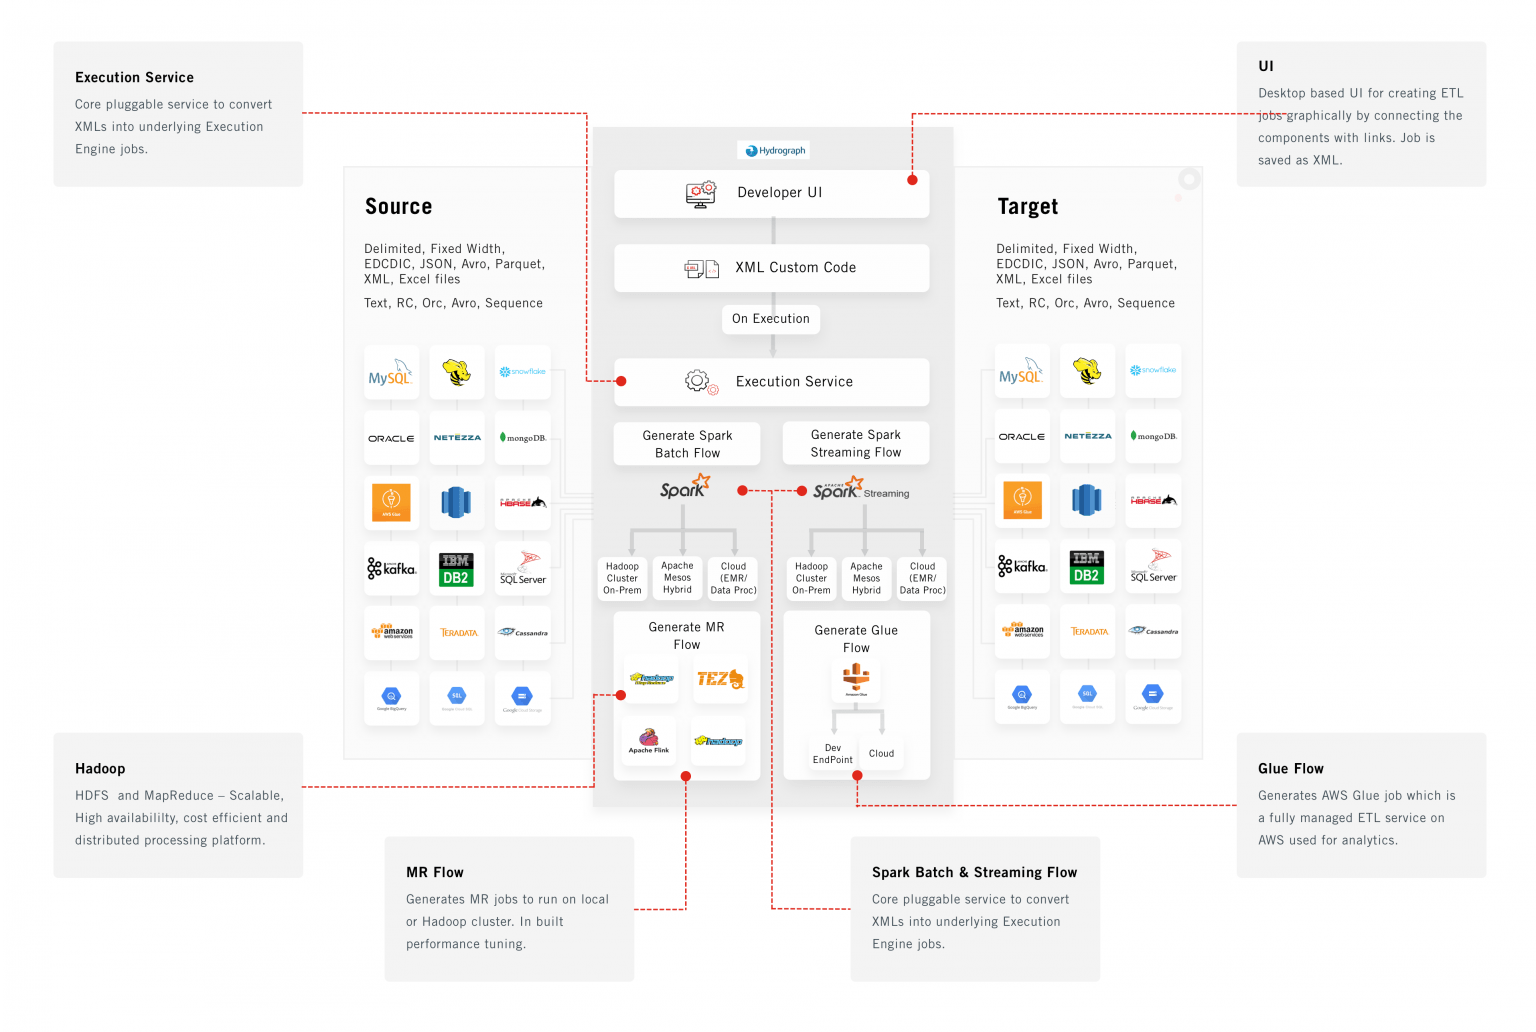Select the Apache Flink logo
Screen dimensions: 1536x1032
click(x=649, y=741)
